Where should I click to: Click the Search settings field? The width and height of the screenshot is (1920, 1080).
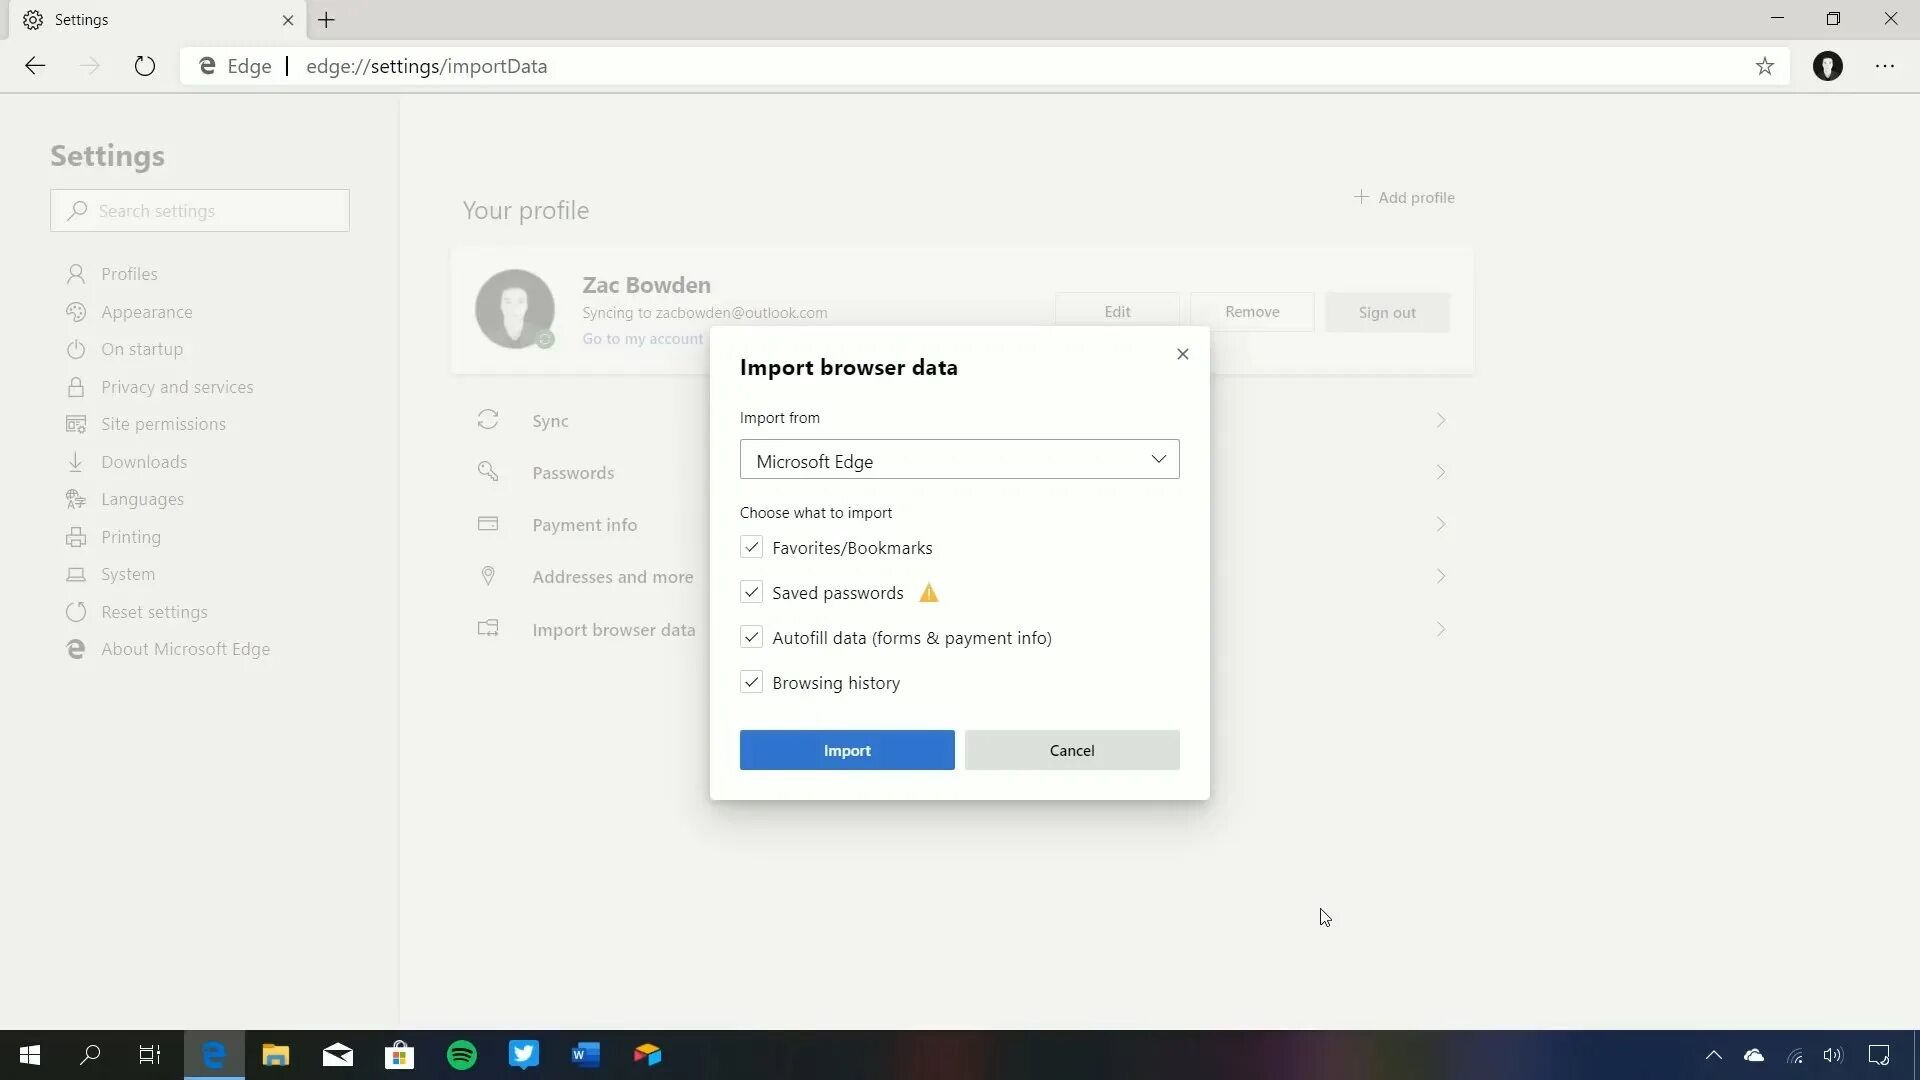199,210
